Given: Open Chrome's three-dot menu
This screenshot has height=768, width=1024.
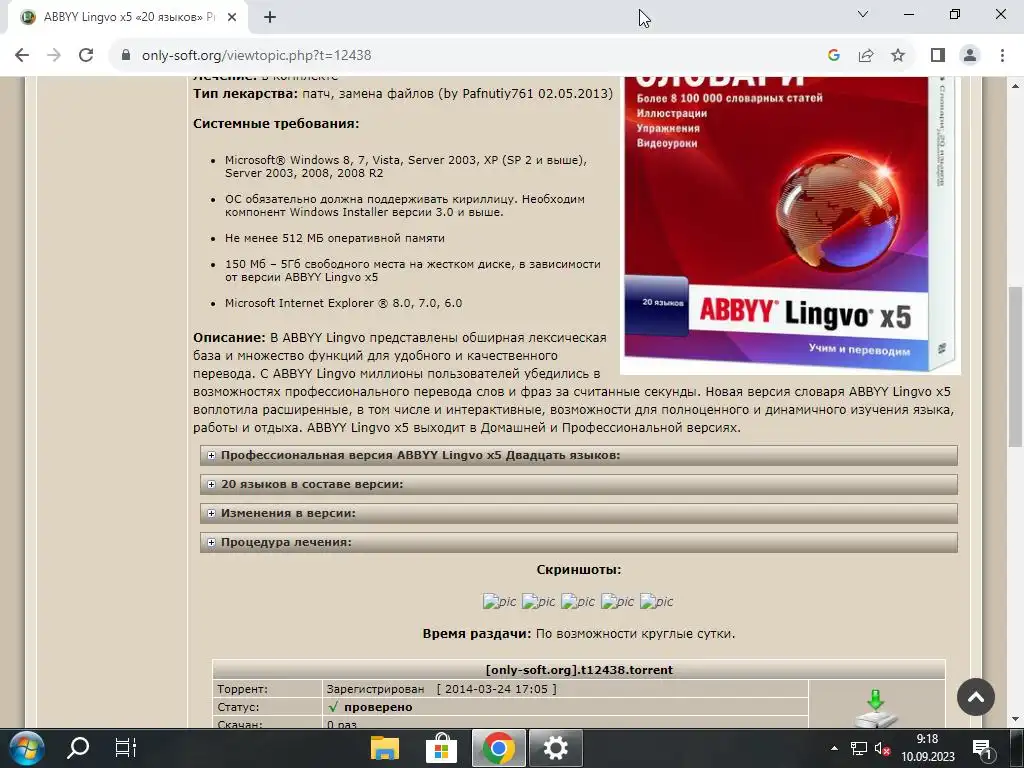Looking at the screenshot, I should [x=1002, y=56].
